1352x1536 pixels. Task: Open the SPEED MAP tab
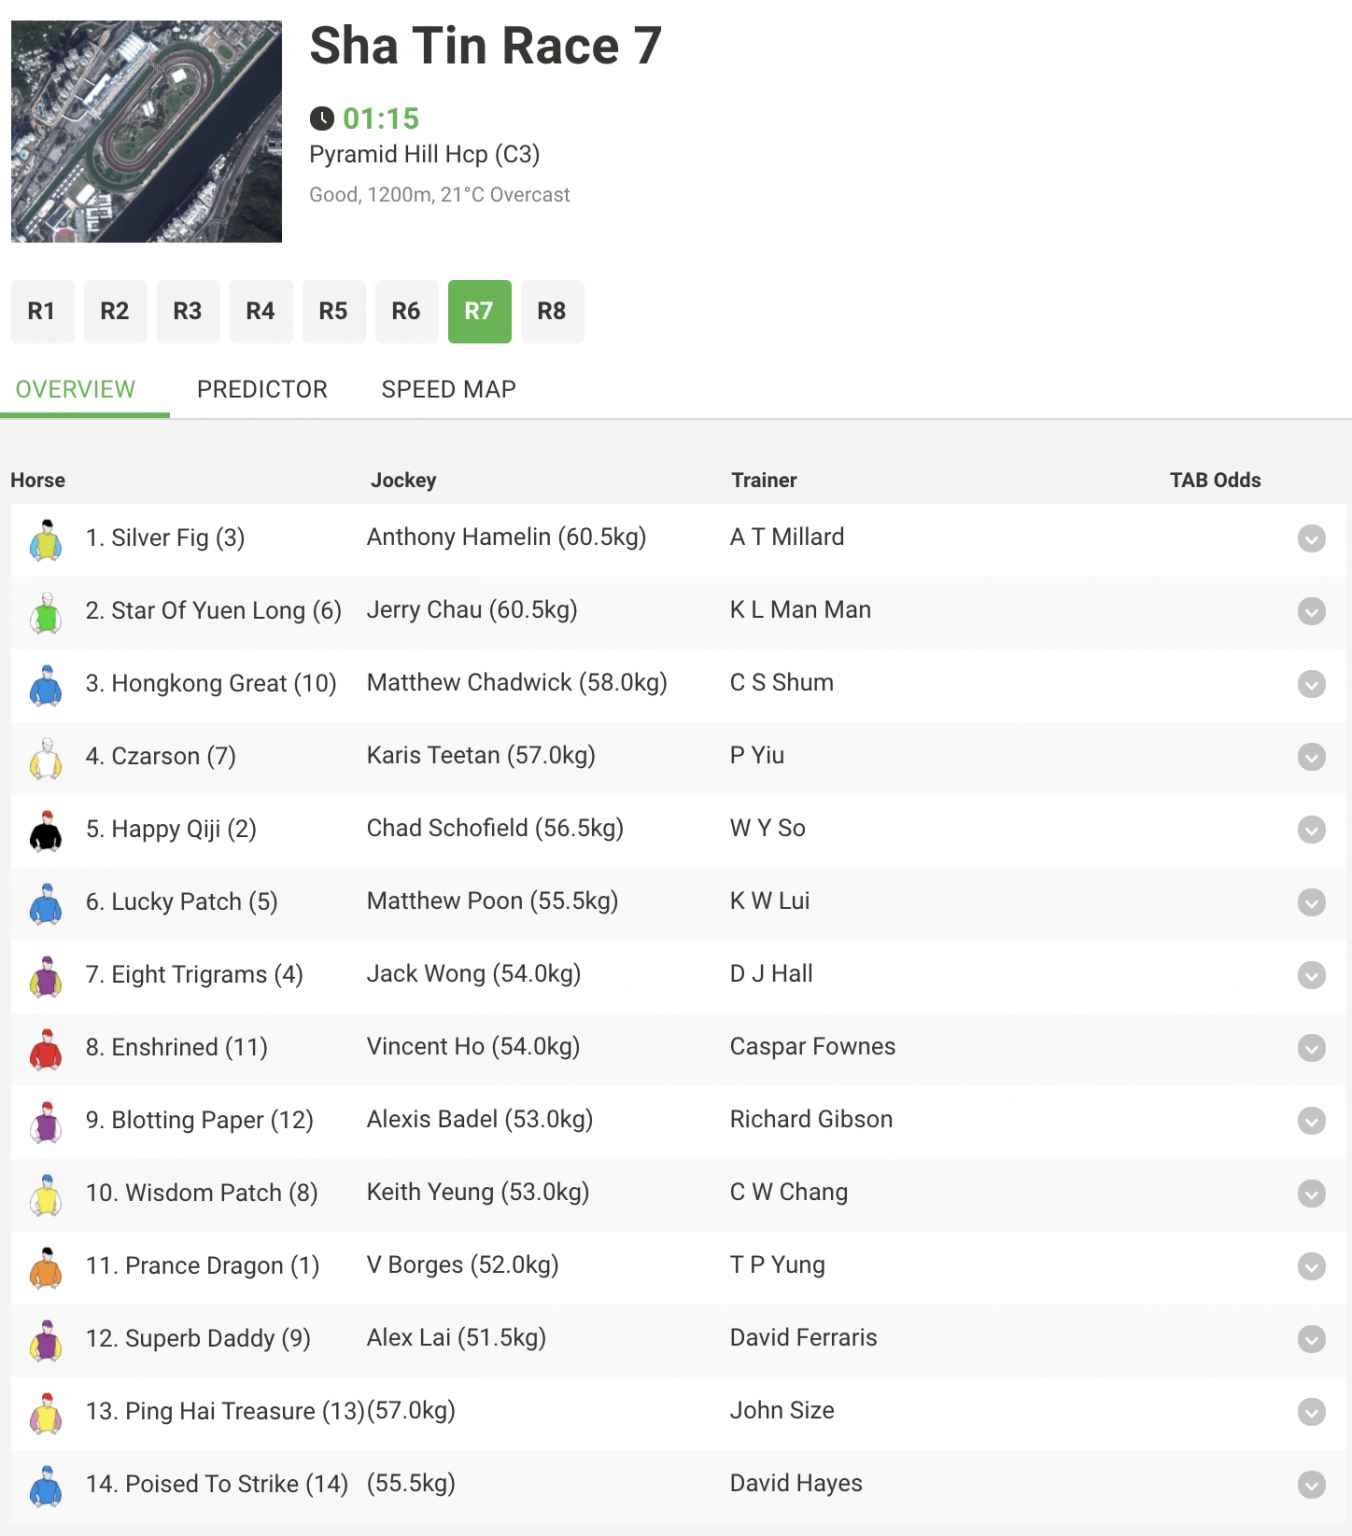click(x=448, y=389)
